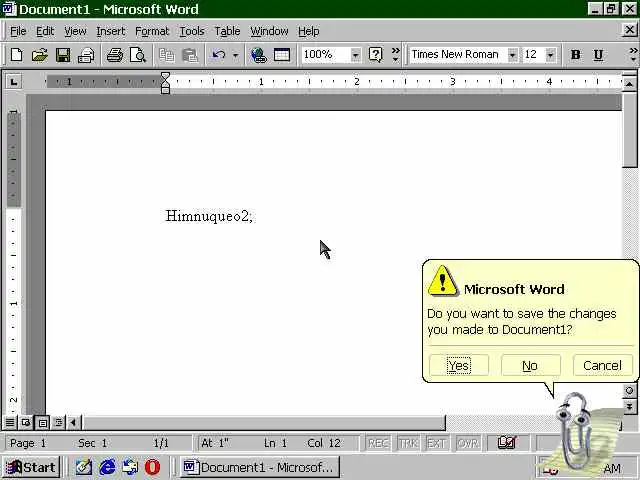Open the undo history dropdown arrow

(x=236, y=55)
